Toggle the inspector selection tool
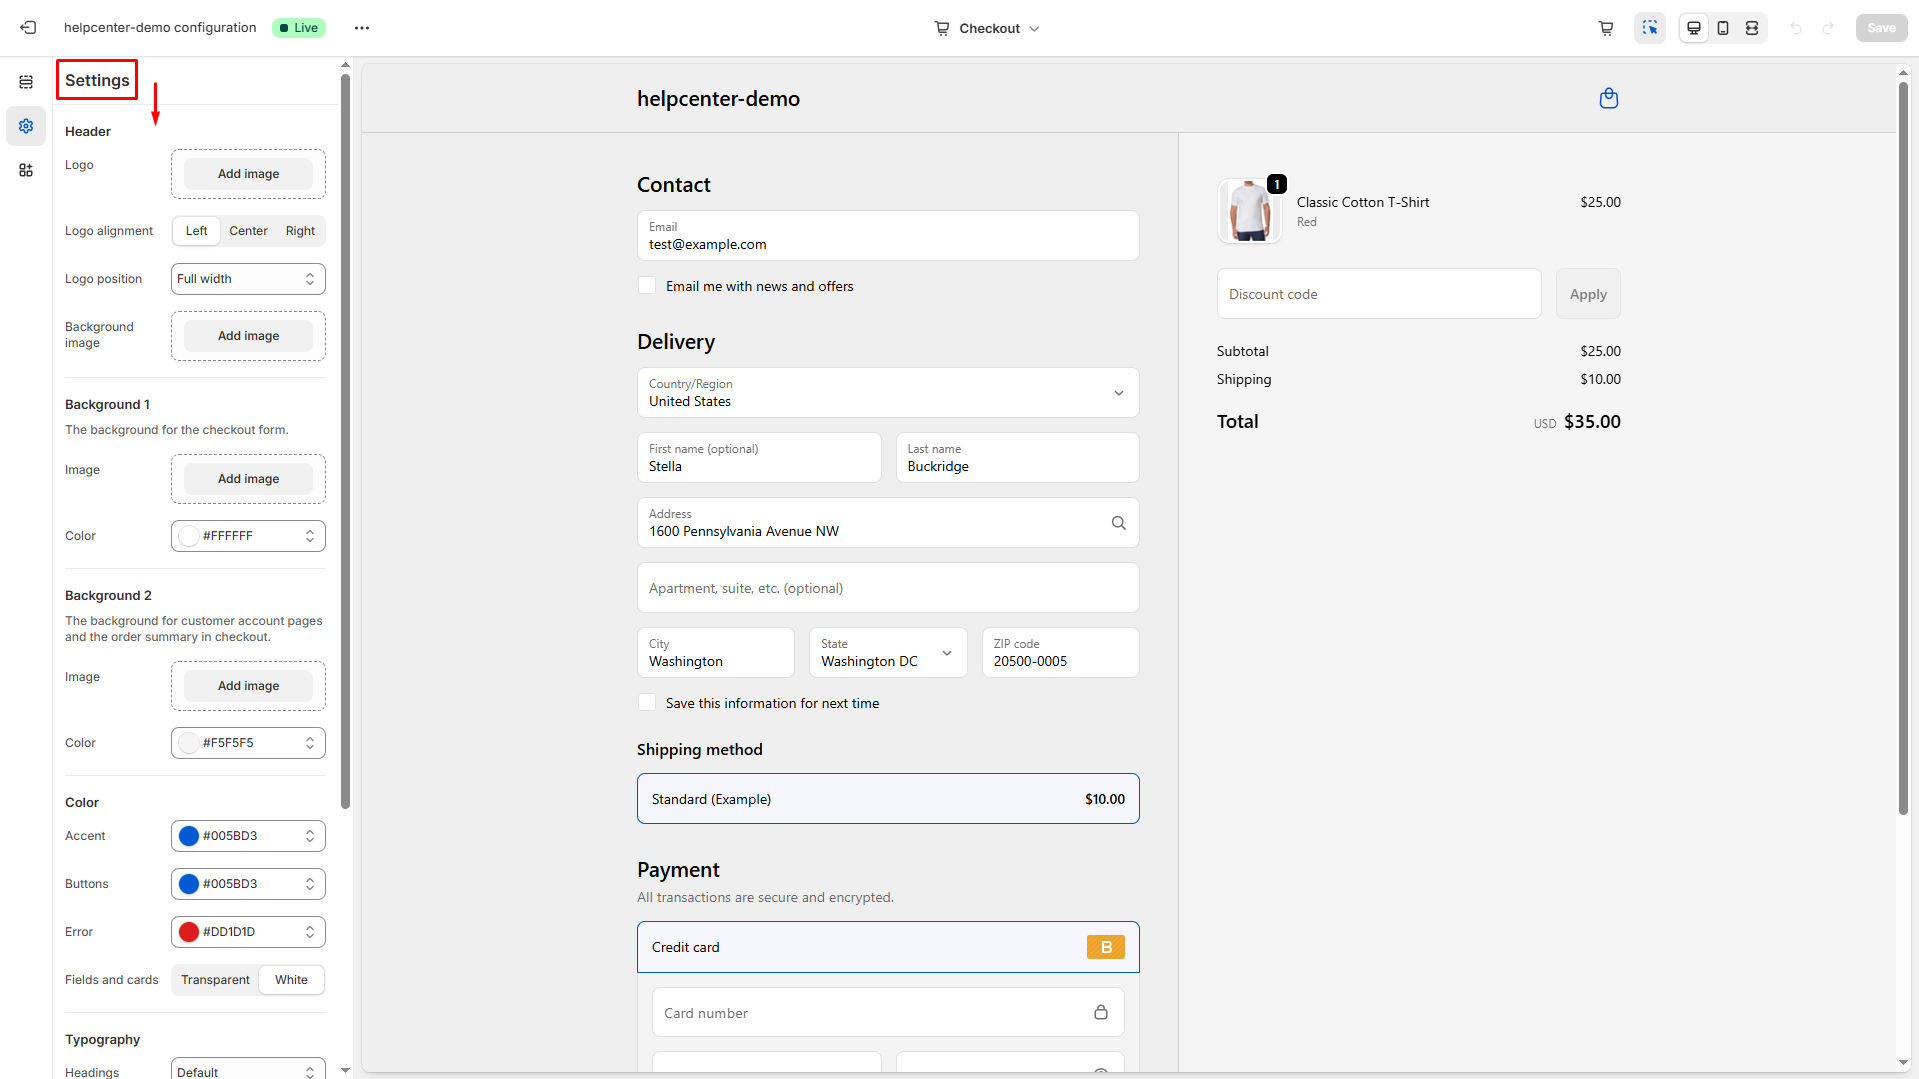 1650,28
